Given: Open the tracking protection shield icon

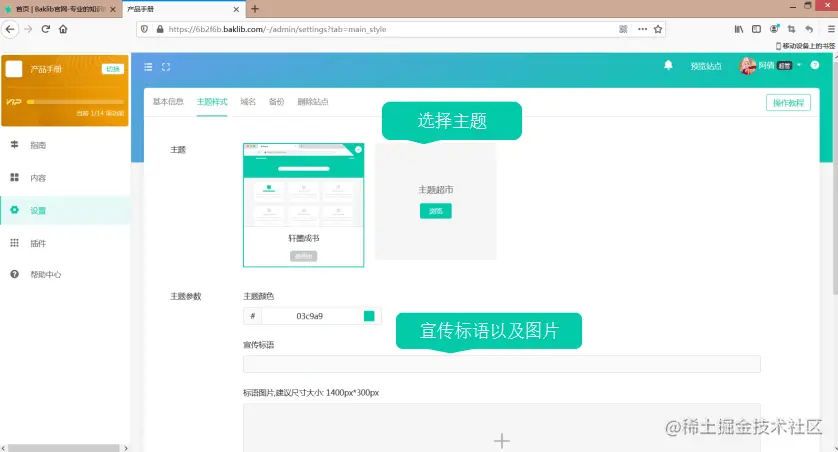Looking at the screenshot, I should click(144, 29).
